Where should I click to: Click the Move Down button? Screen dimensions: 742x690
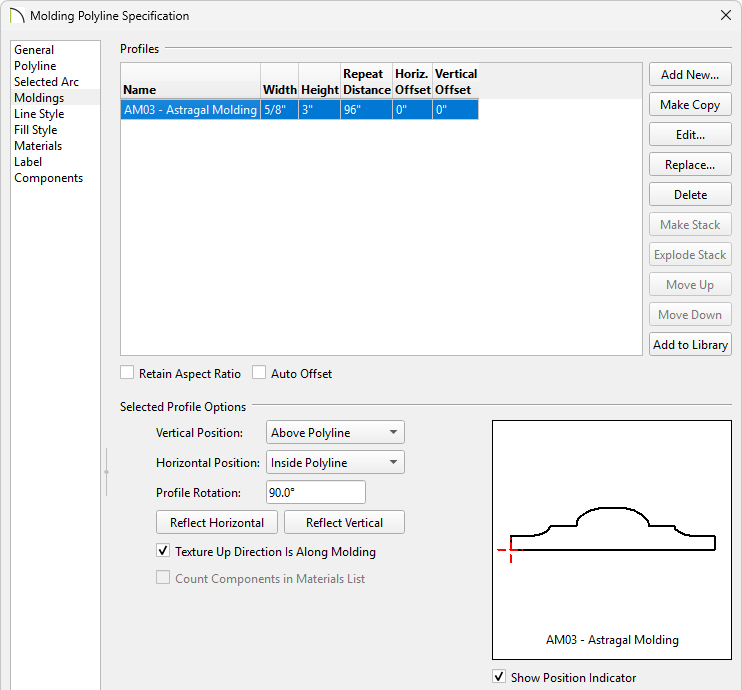click(690, 315)
